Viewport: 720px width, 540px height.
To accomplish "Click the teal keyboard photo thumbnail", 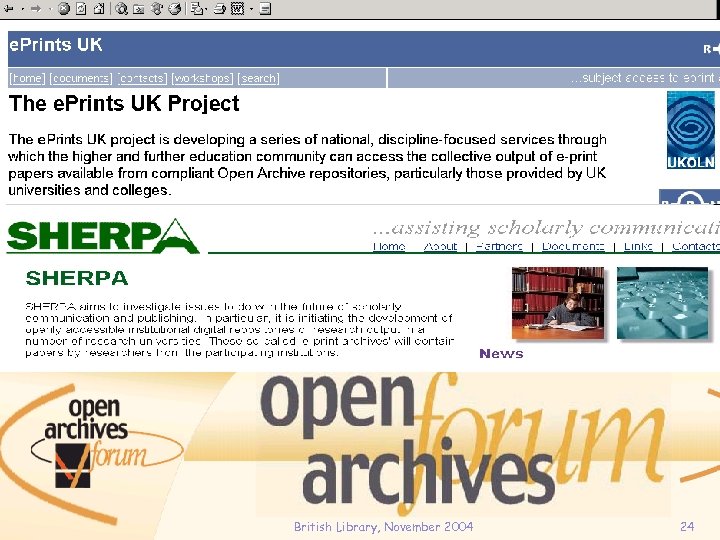I will point(663,303).
